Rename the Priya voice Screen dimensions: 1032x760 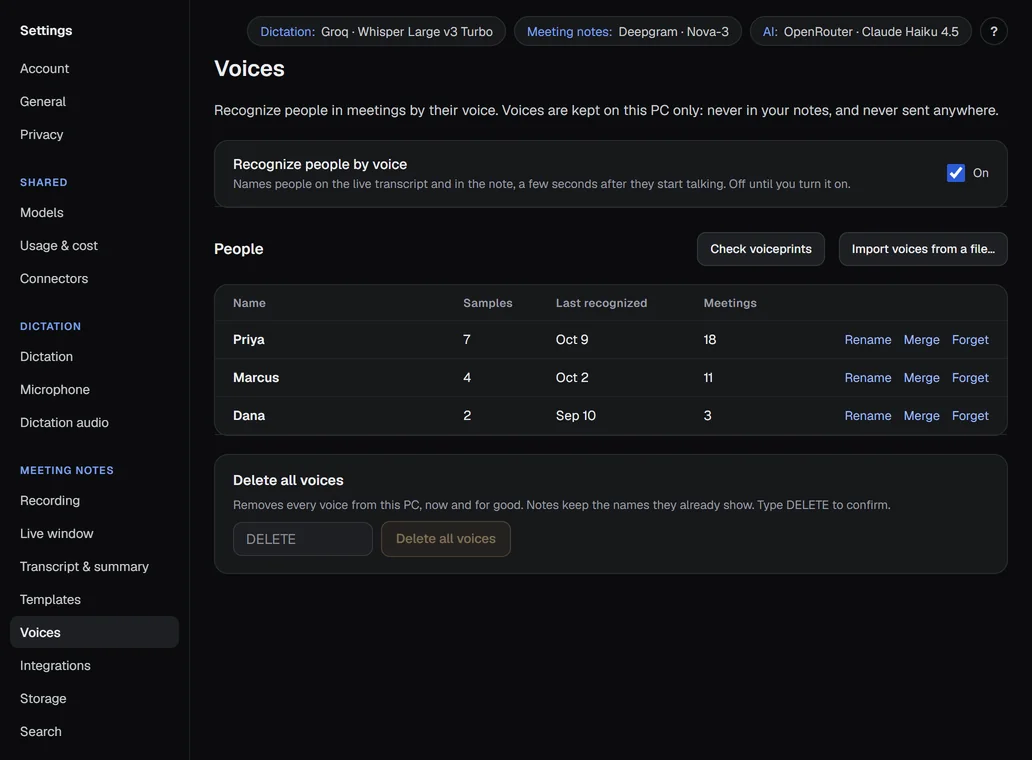(x=867, y=340)
